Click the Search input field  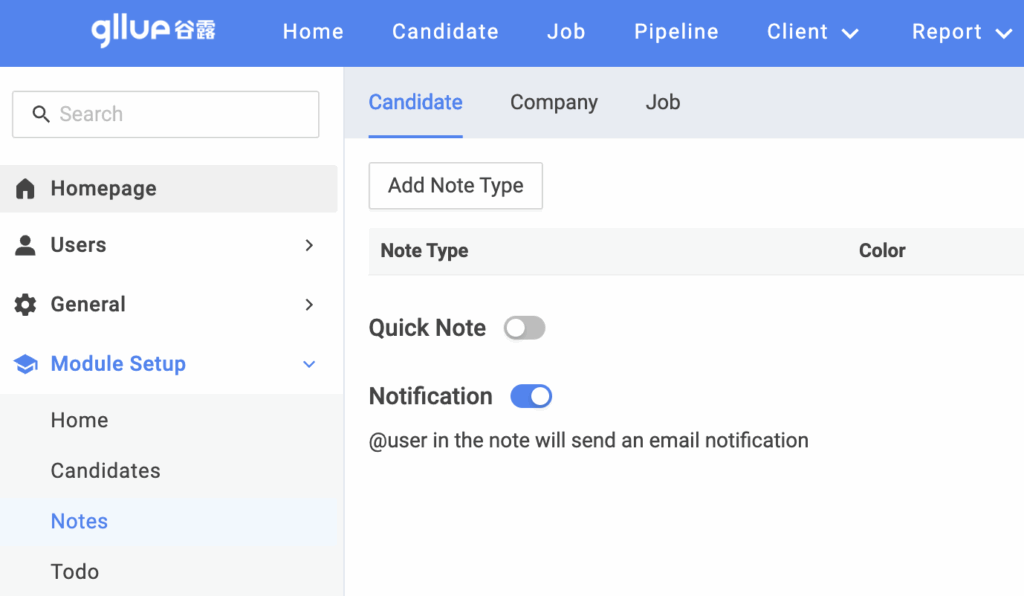pos(166,114)
